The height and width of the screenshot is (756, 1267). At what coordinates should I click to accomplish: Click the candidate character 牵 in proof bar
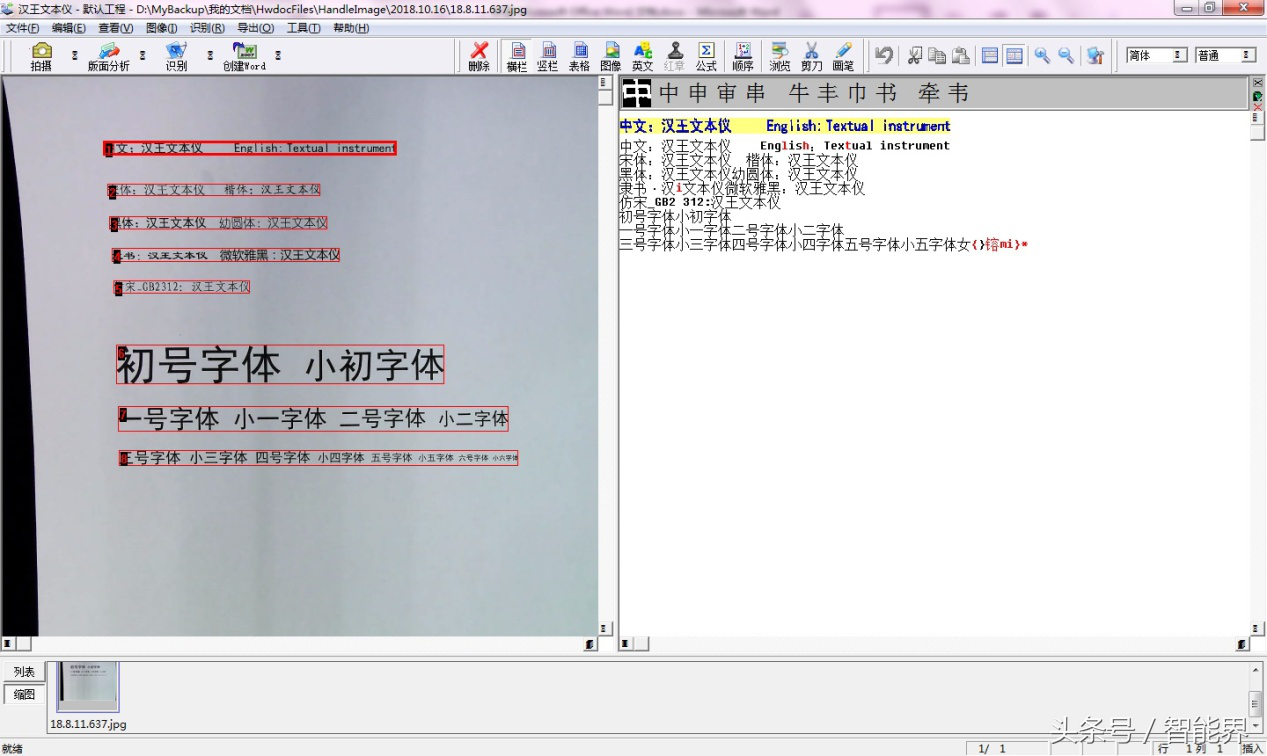[930, 93]
